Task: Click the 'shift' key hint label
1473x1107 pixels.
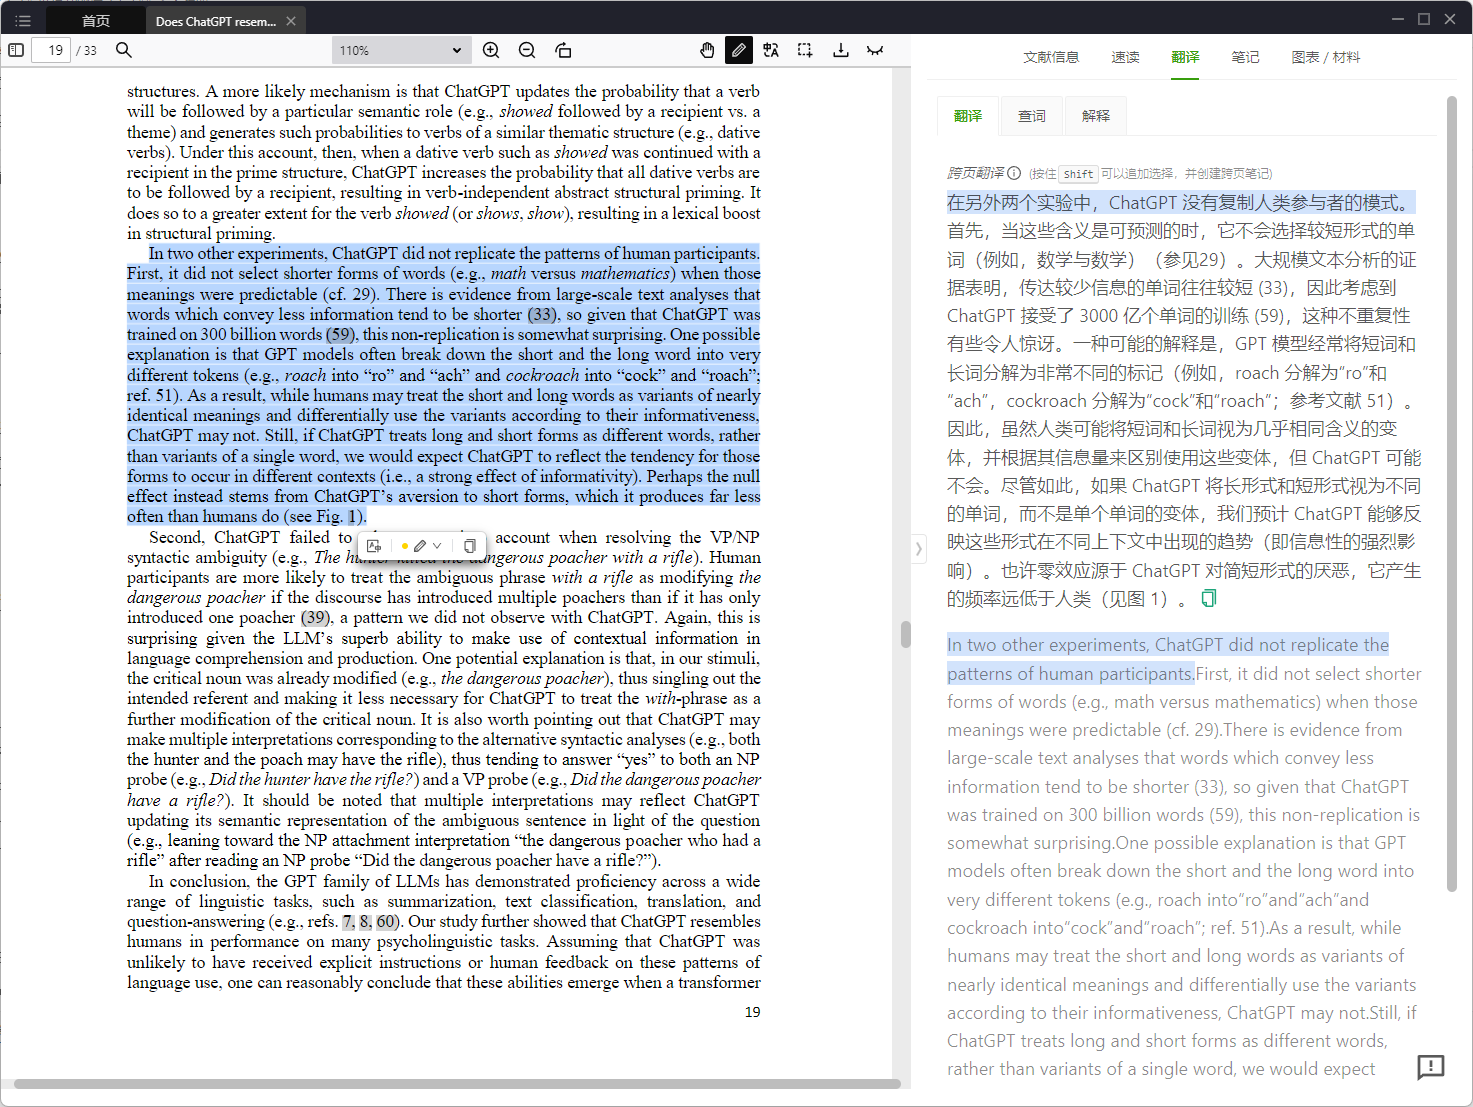Action: click(1078, 174)
